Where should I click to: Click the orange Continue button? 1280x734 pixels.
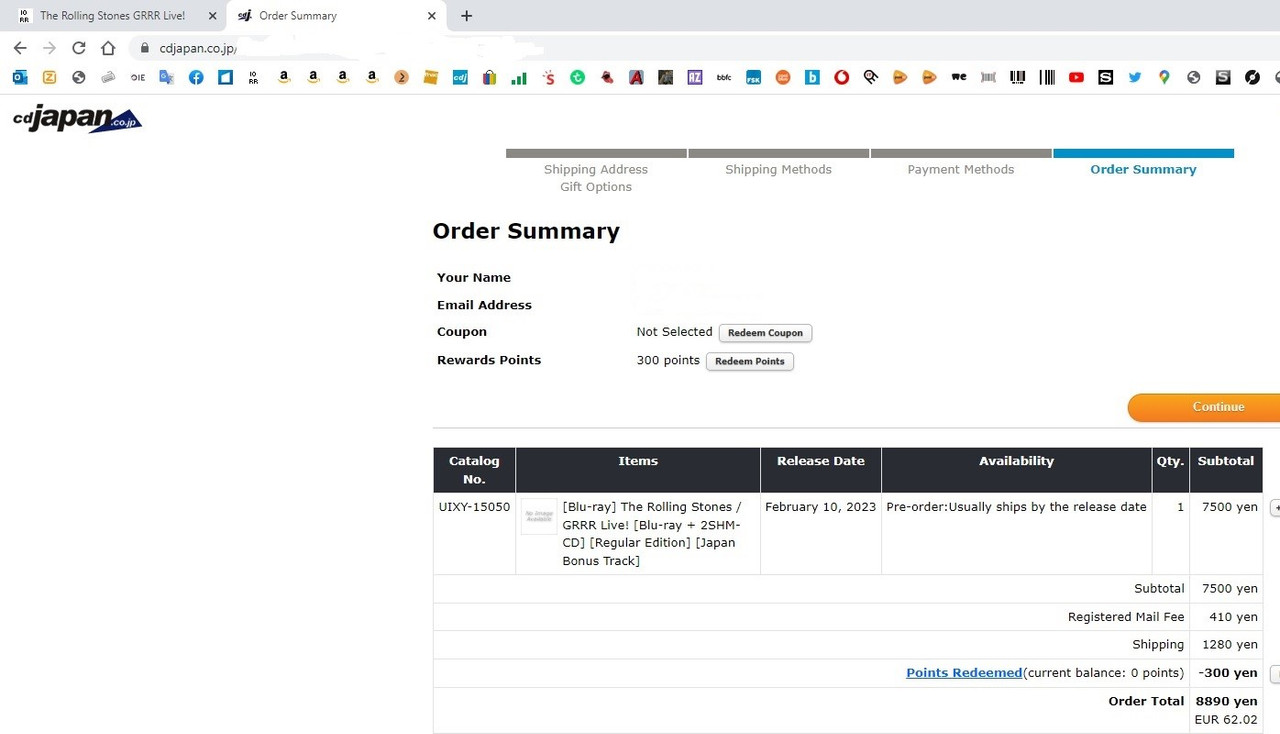click(x=1204, y=407)
